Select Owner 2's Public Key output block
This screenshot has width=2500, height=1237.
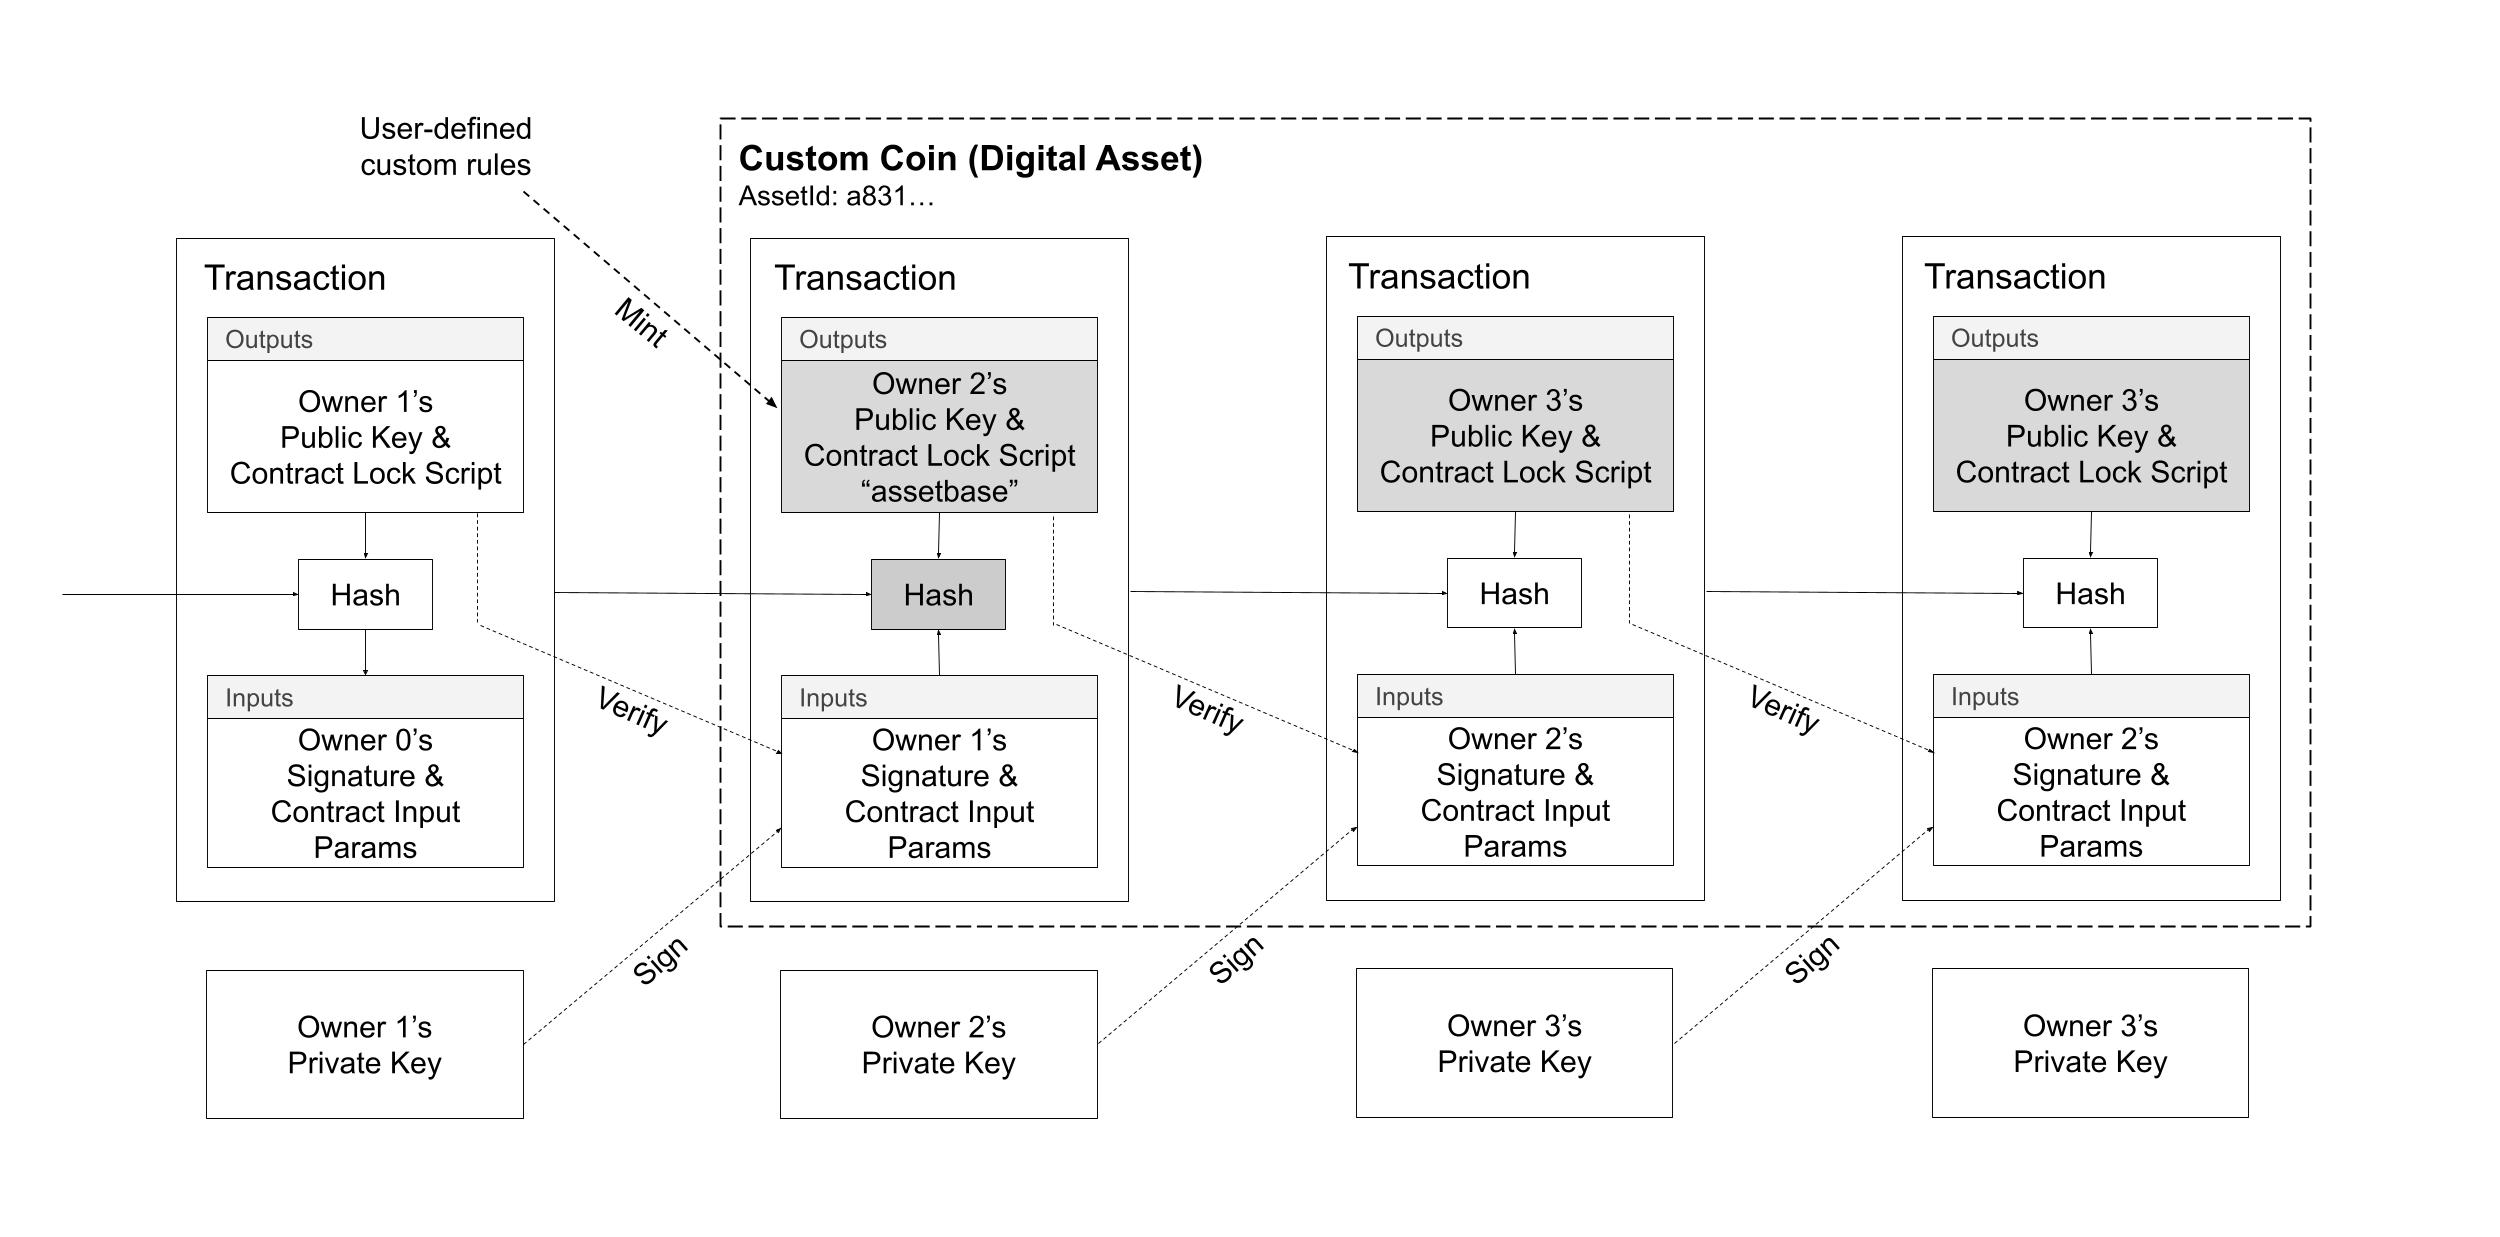point(926,424)
